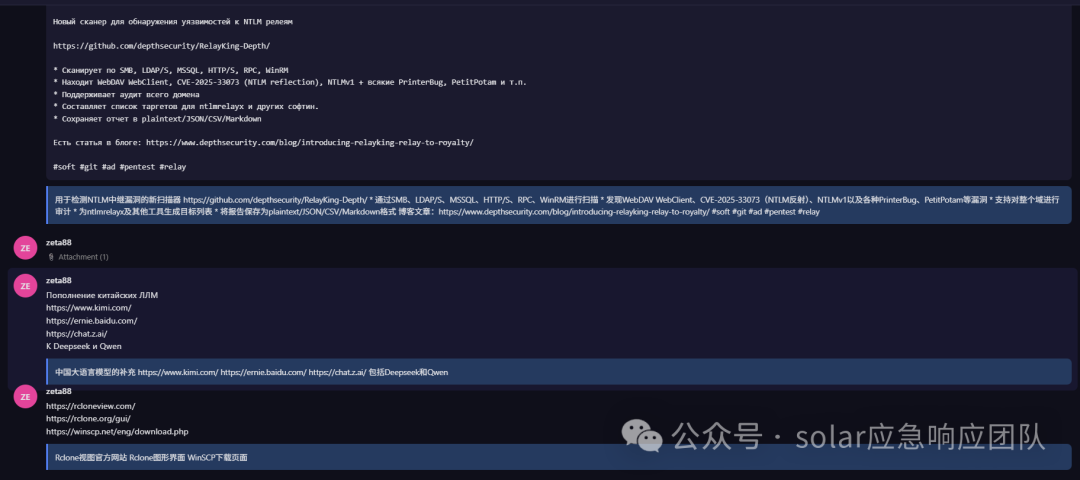The height and width of the screenshot is (480, 1080).
Task: Click the 'Сохраняет отчет в plaintext' bullet
Action: (x=157, y=118)
